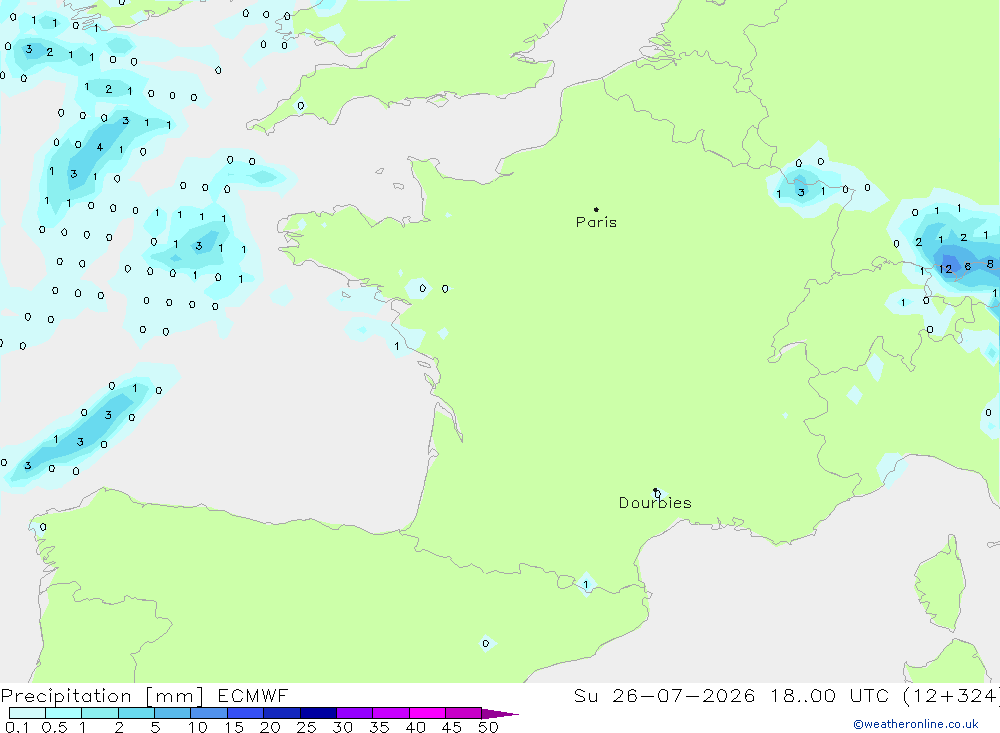Click the Paris city label
Viewport: 1000px width, 733px height.
click(x=596, y=222)
